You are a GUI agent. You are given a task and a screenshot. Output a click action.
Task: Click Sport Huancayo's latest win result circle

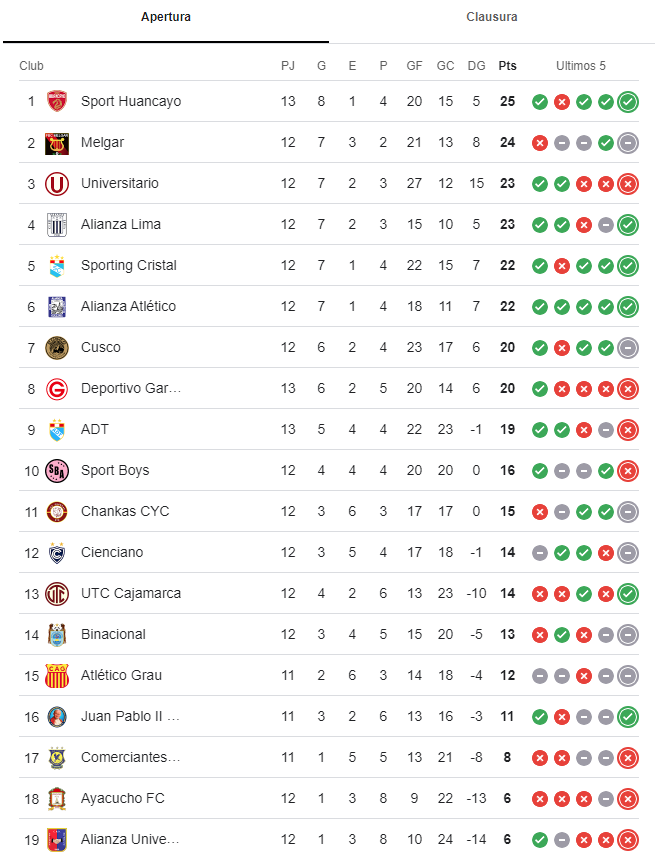tap(628, 102)
